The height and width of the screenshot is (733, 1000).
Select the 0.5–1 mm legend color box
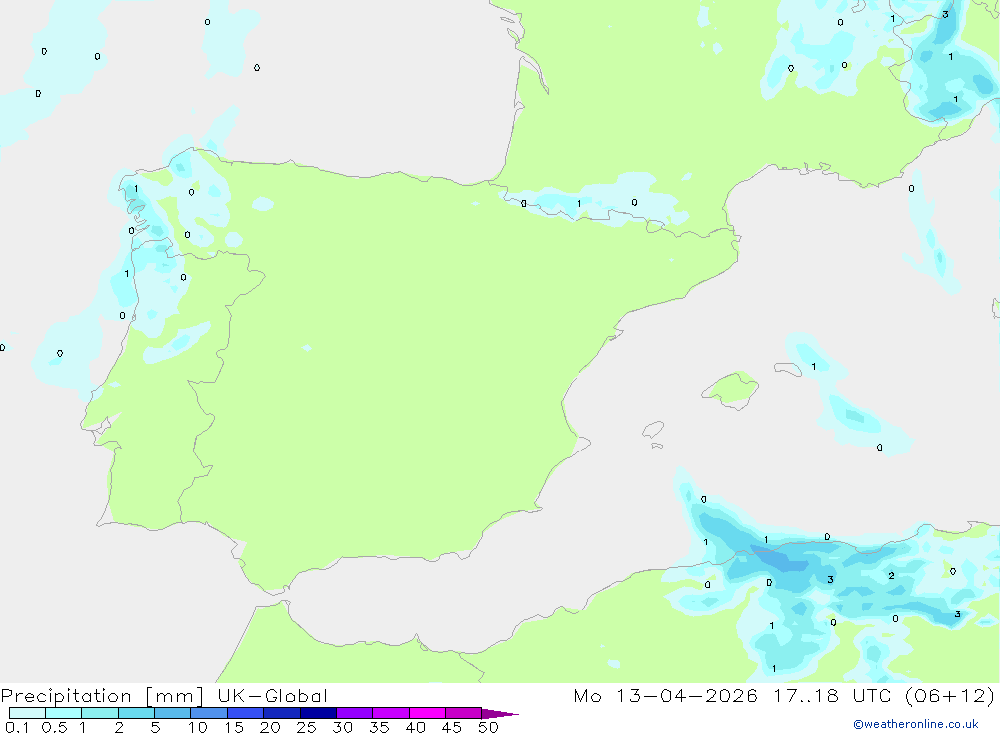click(63, 713)
